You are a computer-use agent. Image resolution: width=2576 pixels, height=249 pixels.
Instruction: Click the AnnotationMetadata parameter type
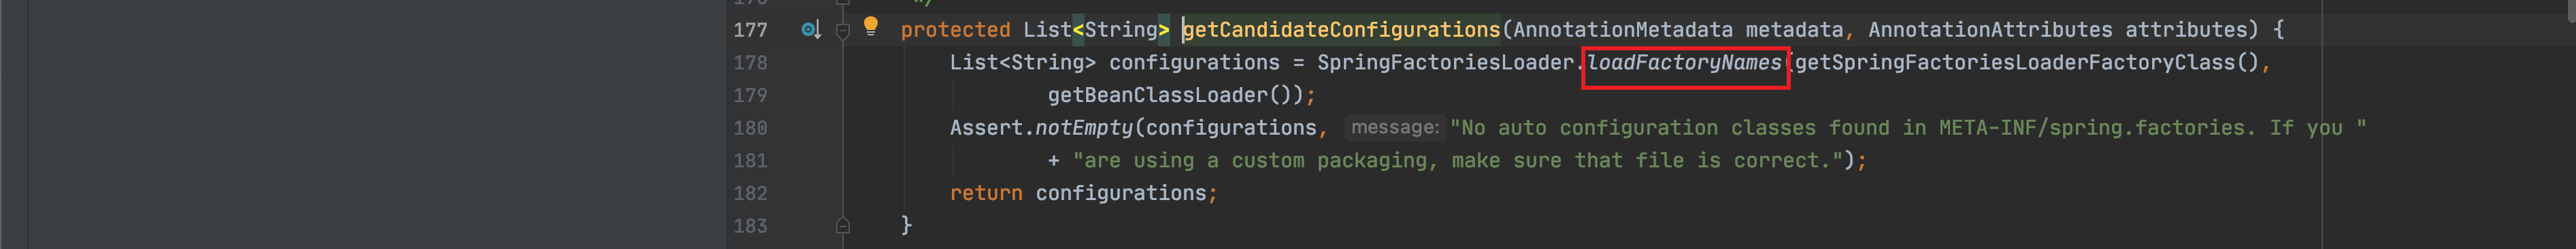1623,30
